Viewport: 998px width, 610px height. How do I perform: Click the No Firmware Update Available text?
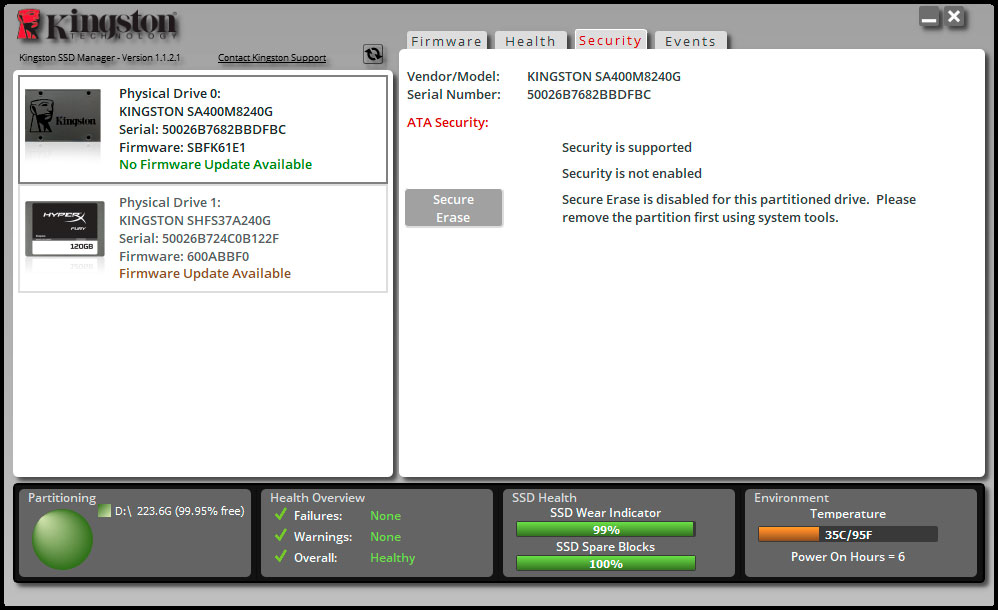(216, 164)
